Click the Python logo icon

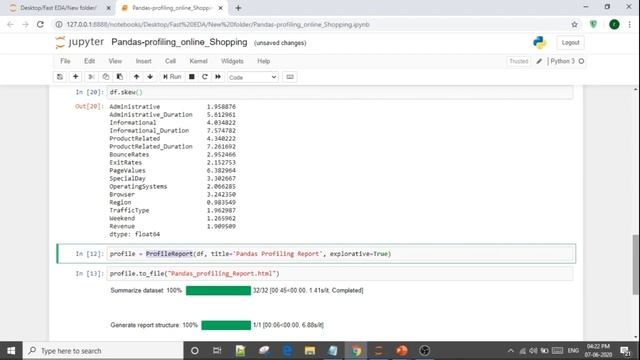coord(540,42)
